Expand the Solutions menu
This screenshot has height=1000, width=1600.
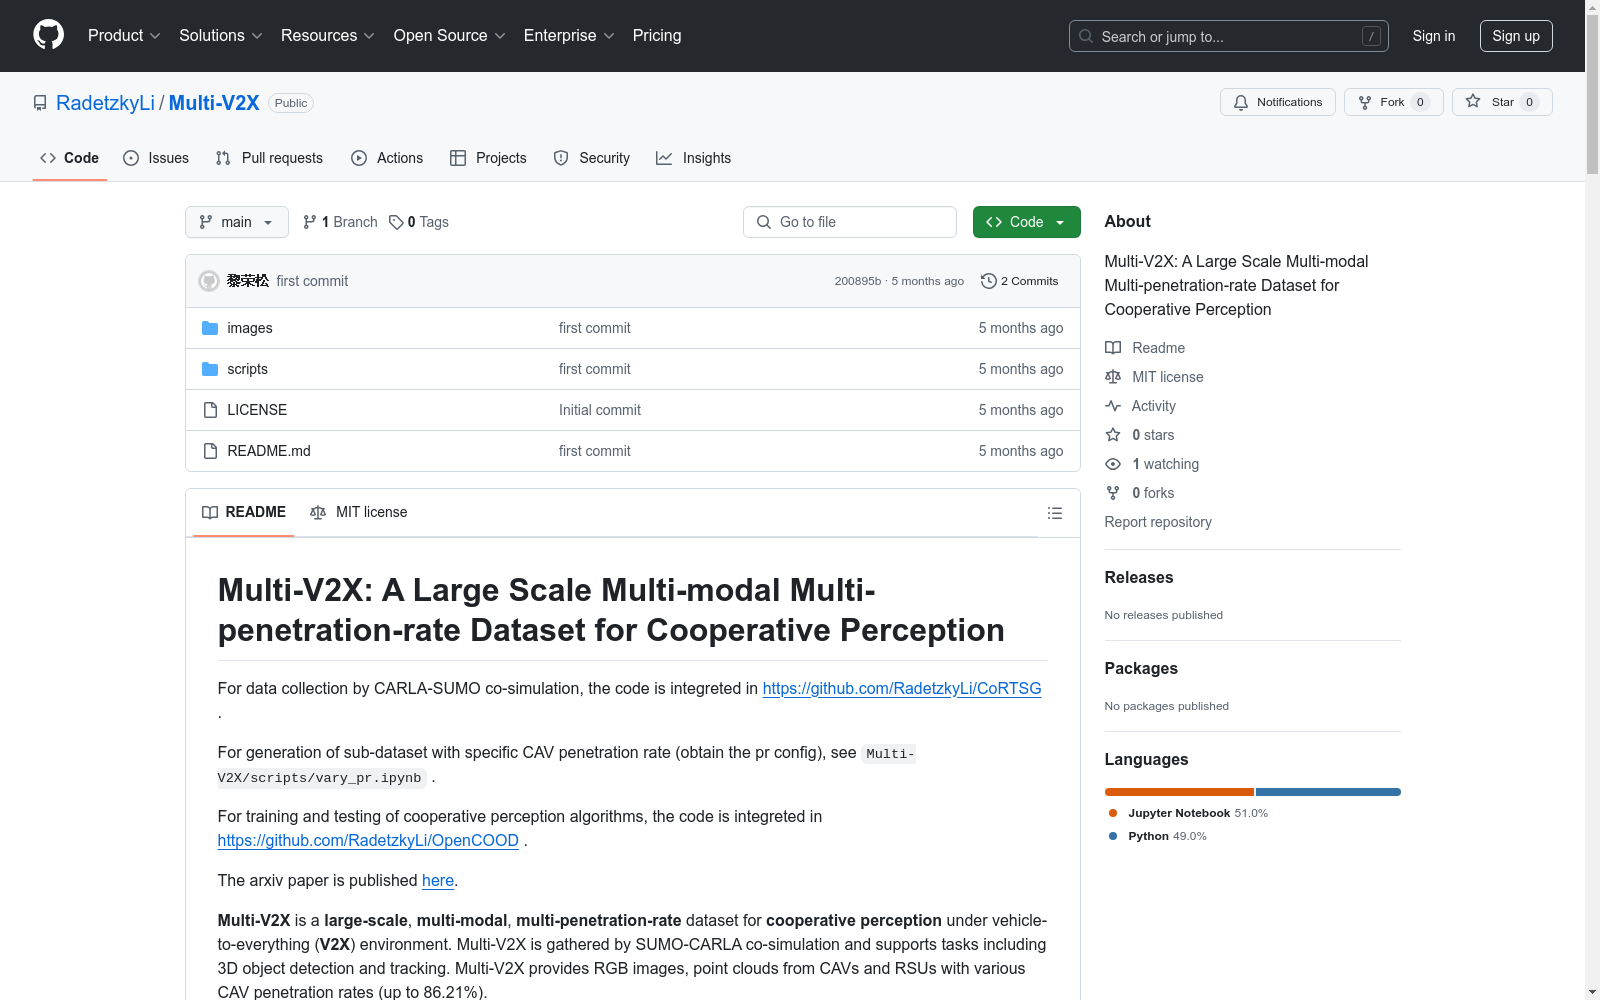pos(221,36)
